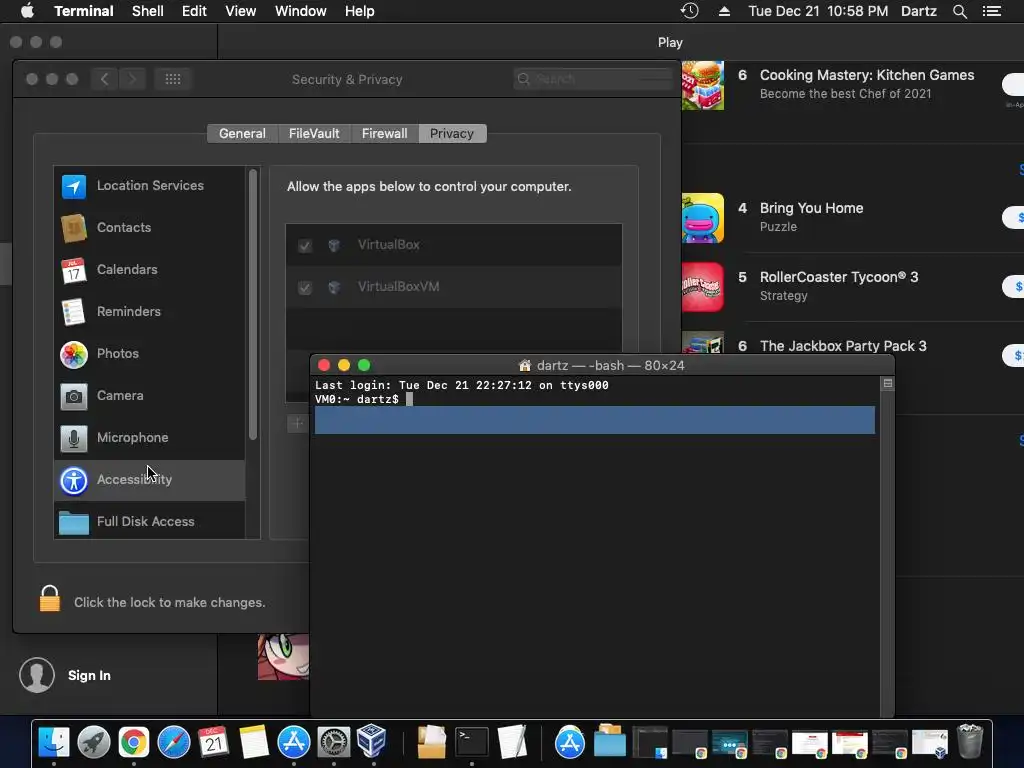Open RollerCoaster Tycoon 3 app listing
Image resolution: width=1024 pixels, height=768 pixels.
click(x=839, y=277)
